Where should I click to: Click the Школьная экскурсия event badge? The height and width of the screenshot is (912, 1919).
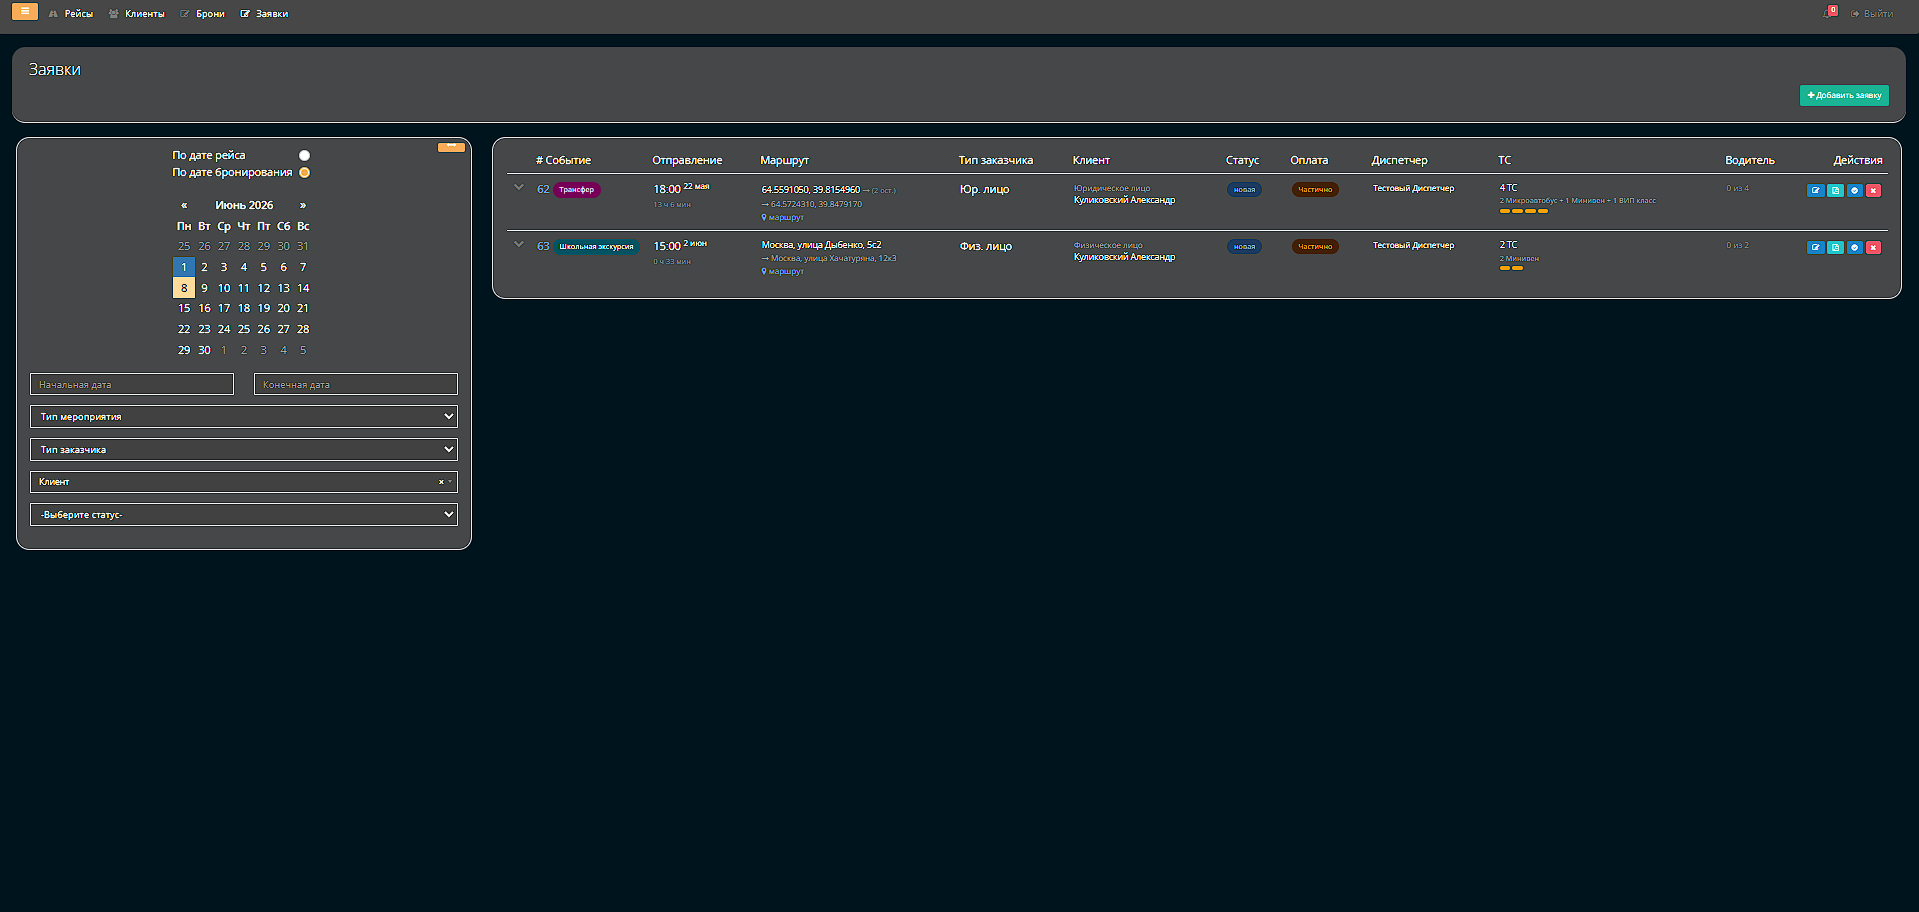coord(596,246)
